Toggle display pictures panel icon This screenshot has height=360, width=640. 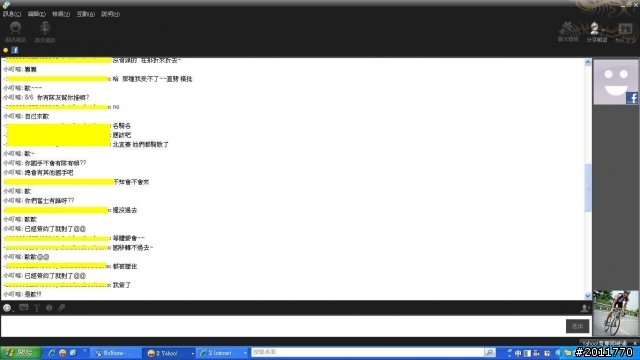pyautogui.click(x=585, y=308)
